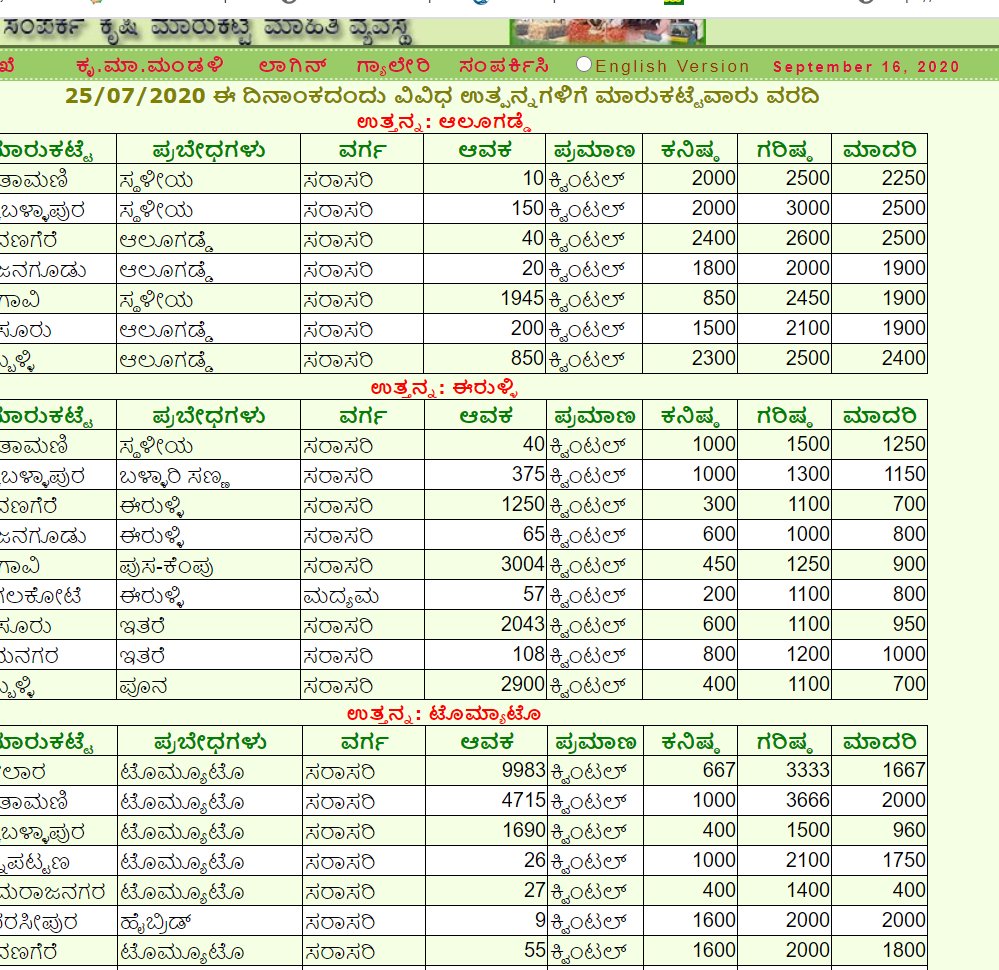
Task: Click tomato model price 1800
Action: coord(903,950)
